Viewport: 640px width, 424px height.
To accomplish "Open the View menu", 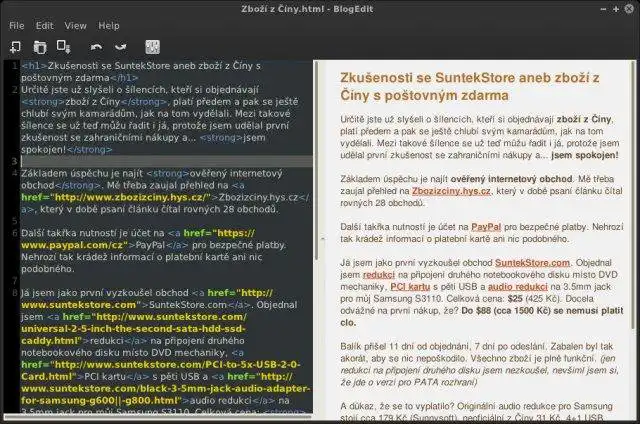I will 76,26.
